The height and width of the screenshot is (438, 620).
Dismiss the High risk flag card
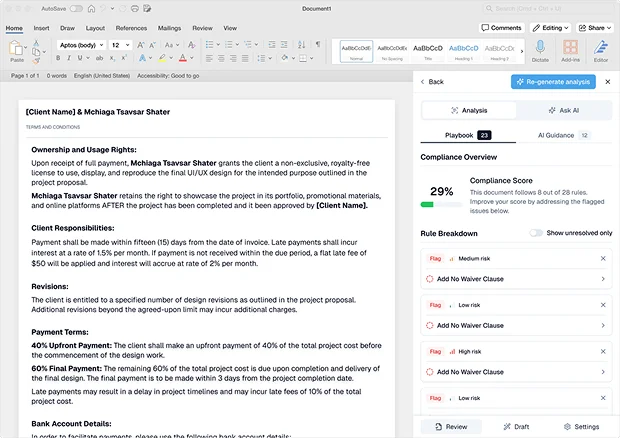tap(603, 351)
